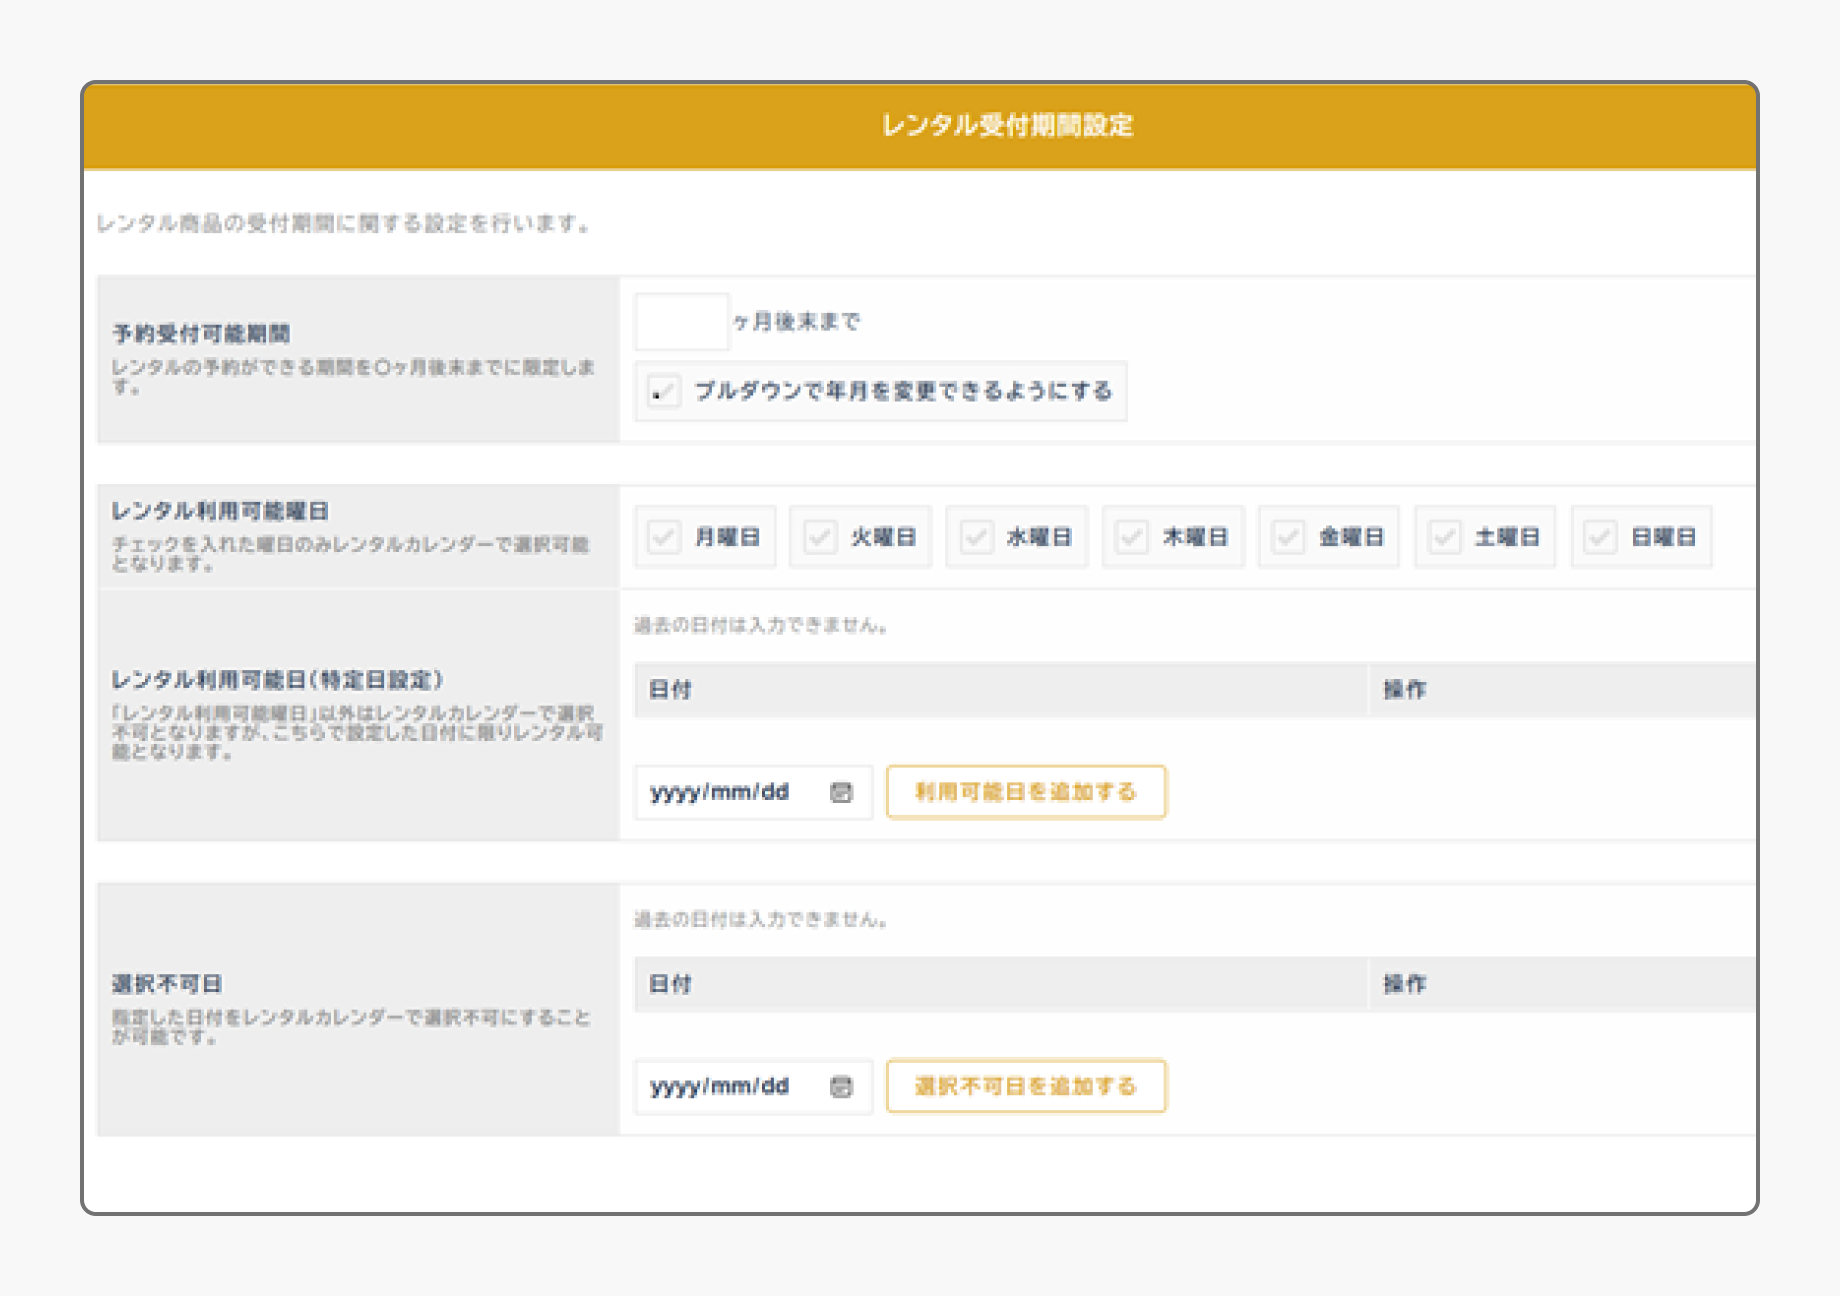
Task: Click 利用可能日を追加する button
Action: pos(1026,792)
